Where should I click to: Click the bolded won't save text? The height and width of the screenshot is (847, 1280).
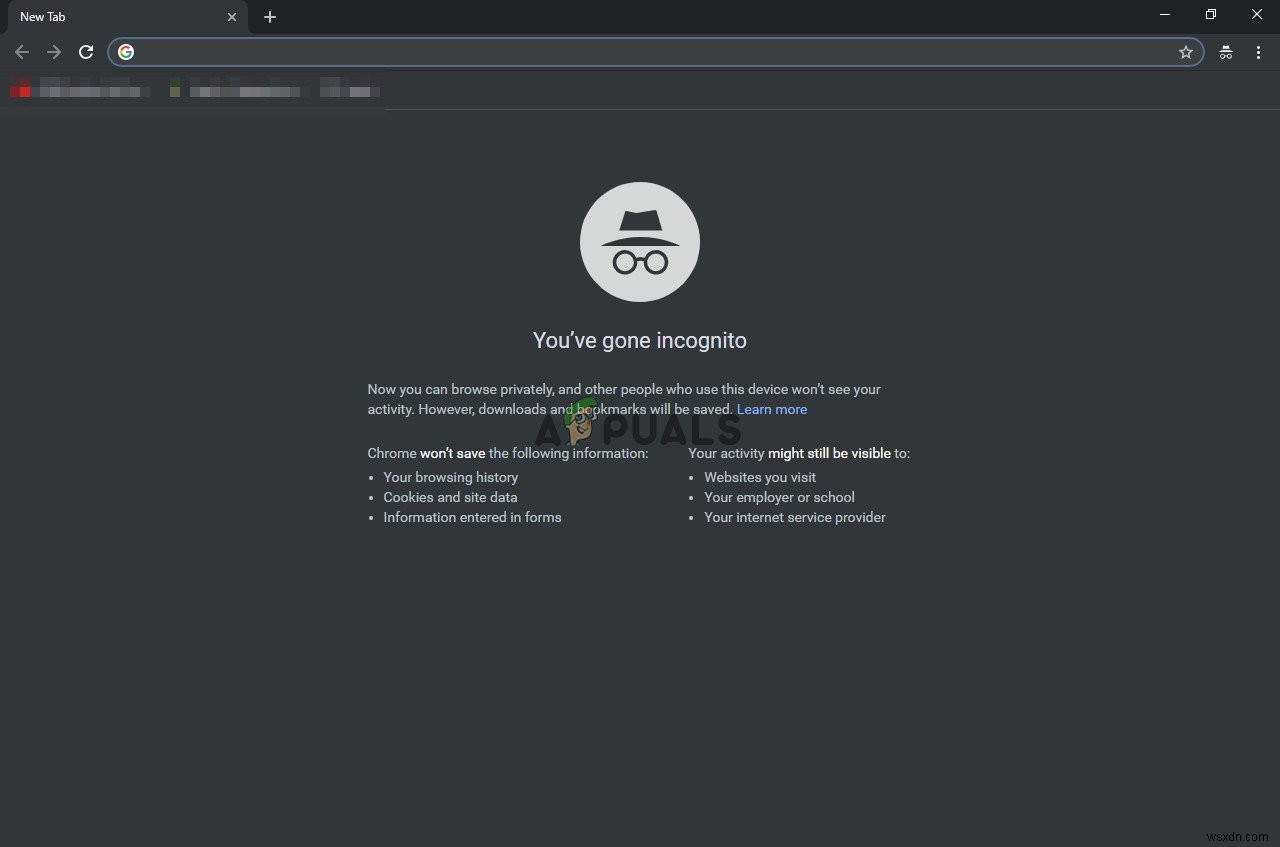point(452,453)
